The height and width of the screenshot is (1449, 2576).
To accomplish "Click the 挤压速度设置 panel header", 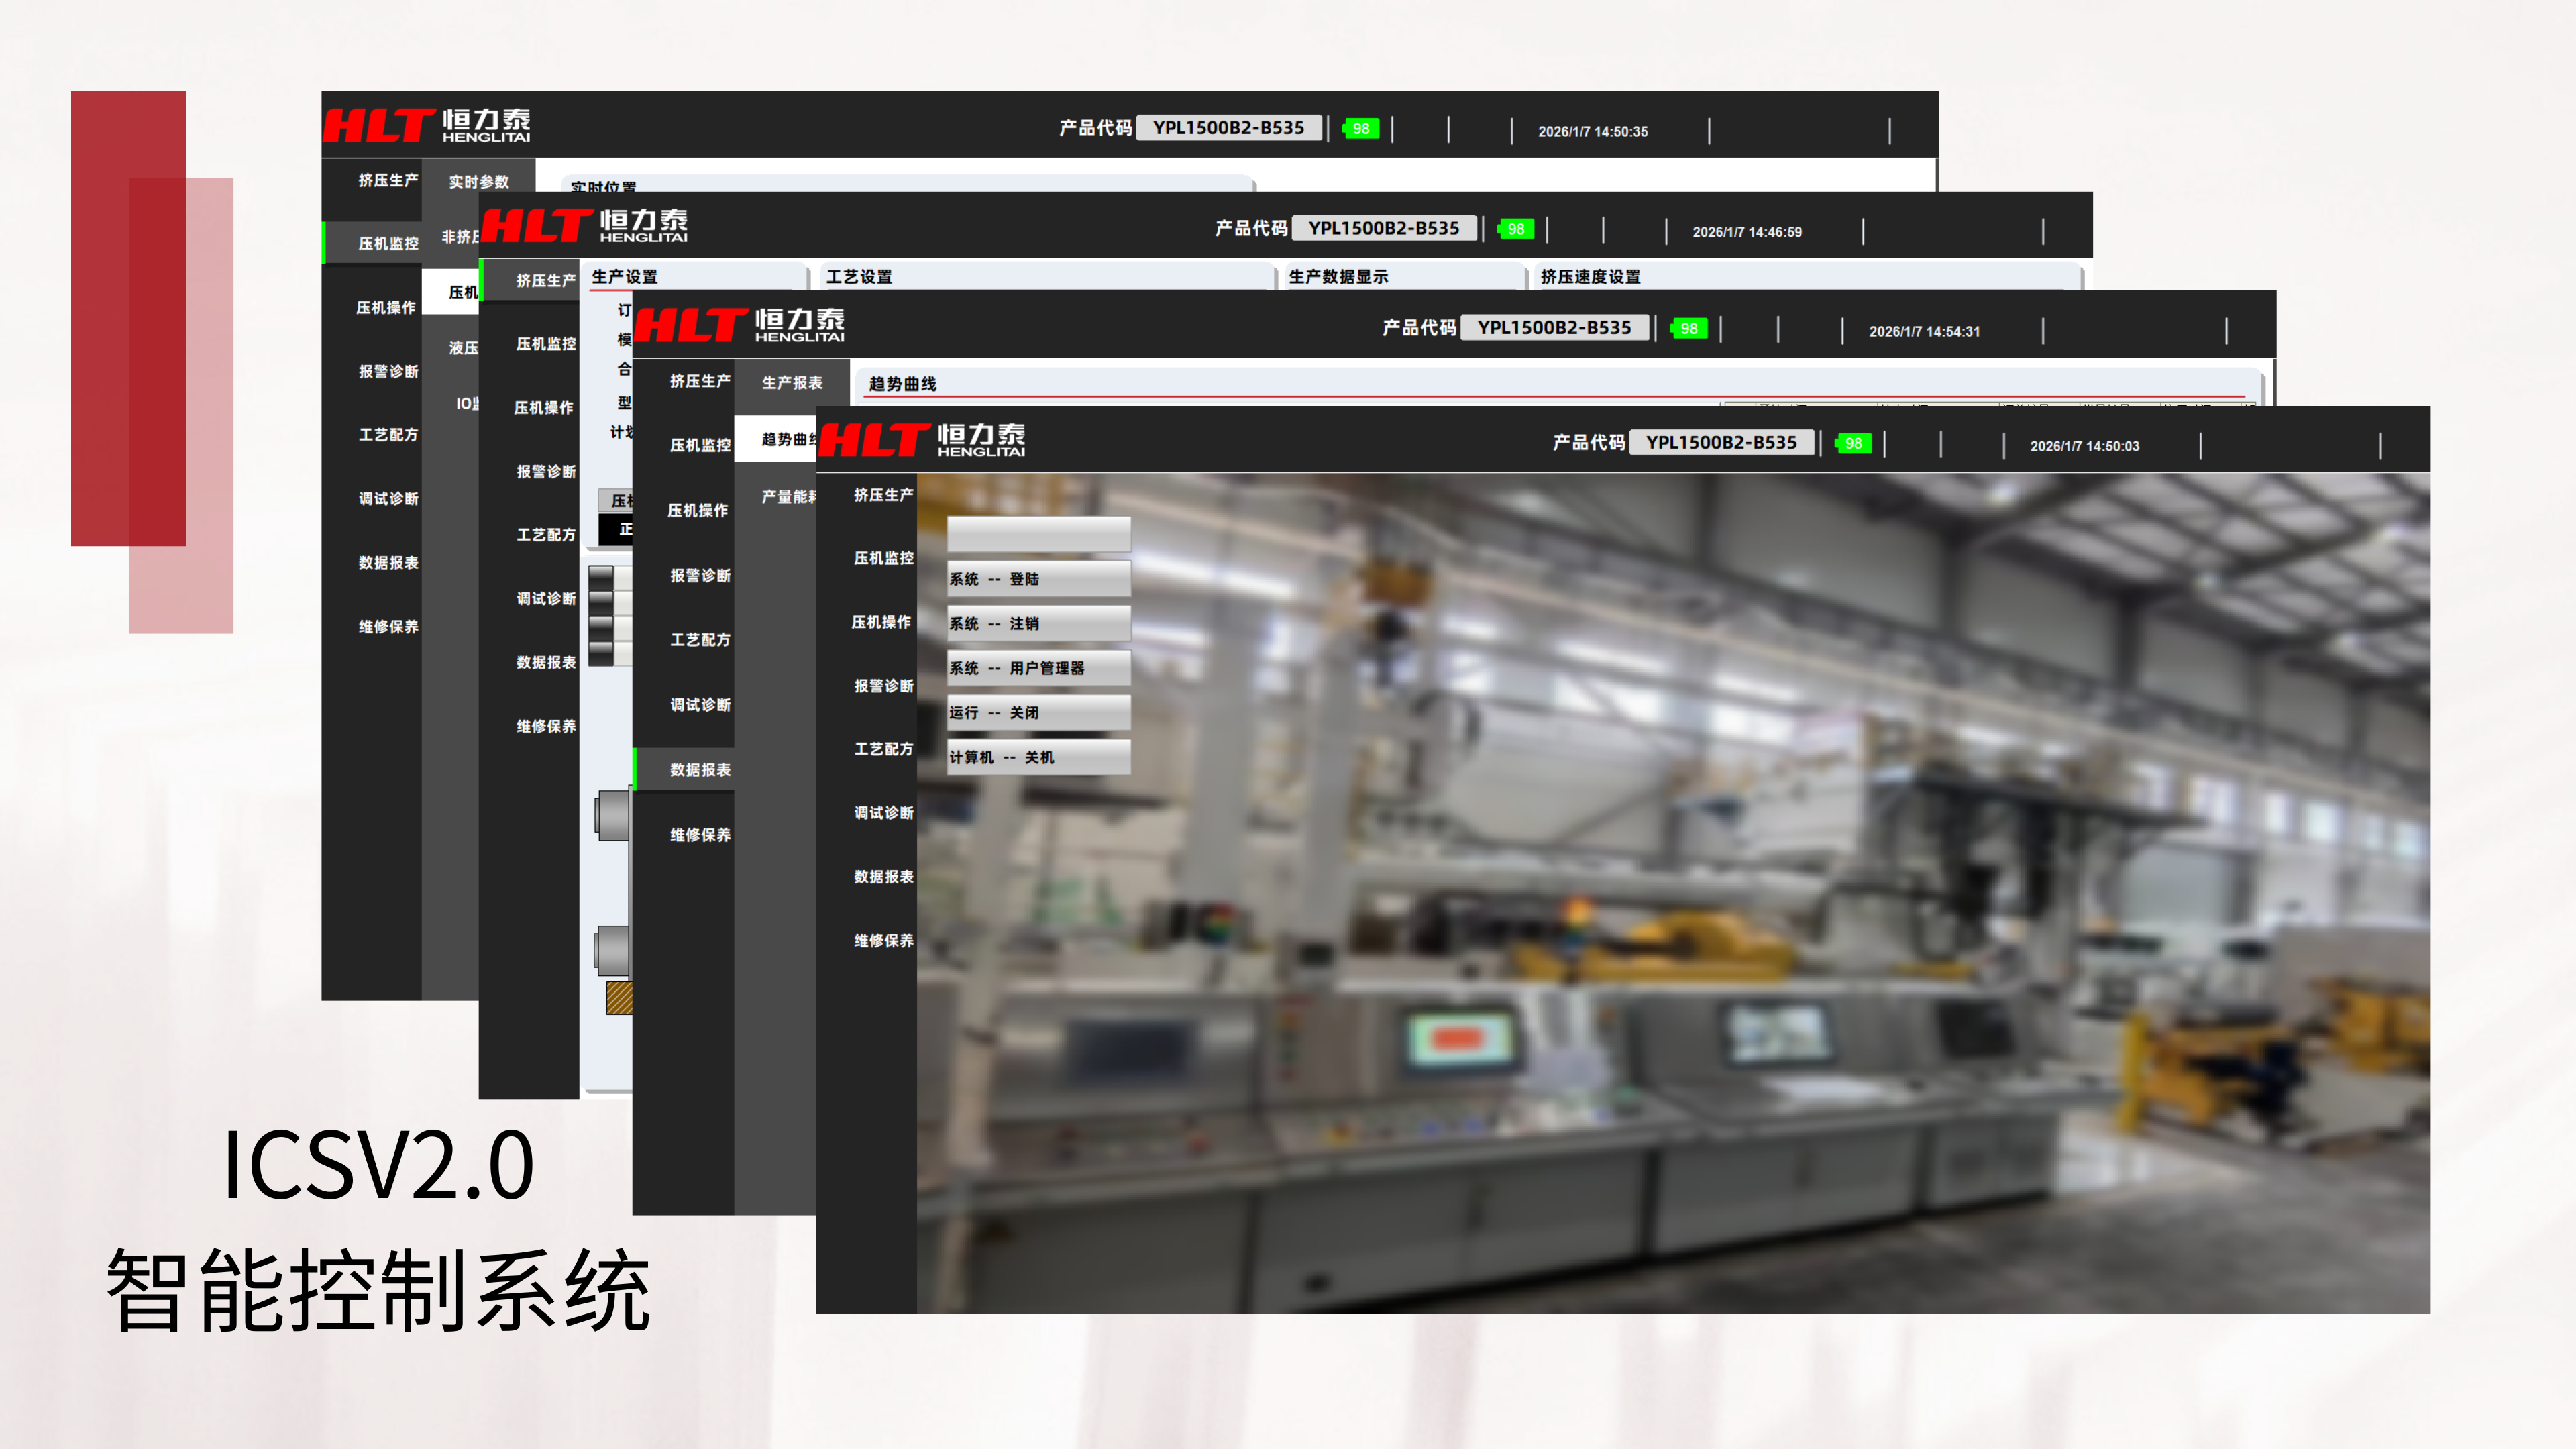I will (x=1590, y=277).
